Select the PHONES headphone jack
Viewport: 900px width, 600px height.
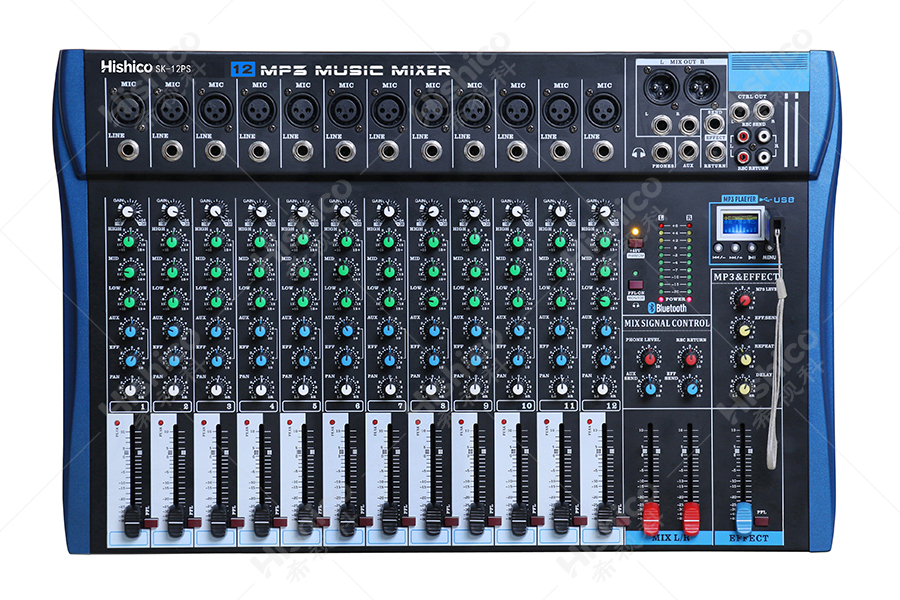[x=661, y=152]
